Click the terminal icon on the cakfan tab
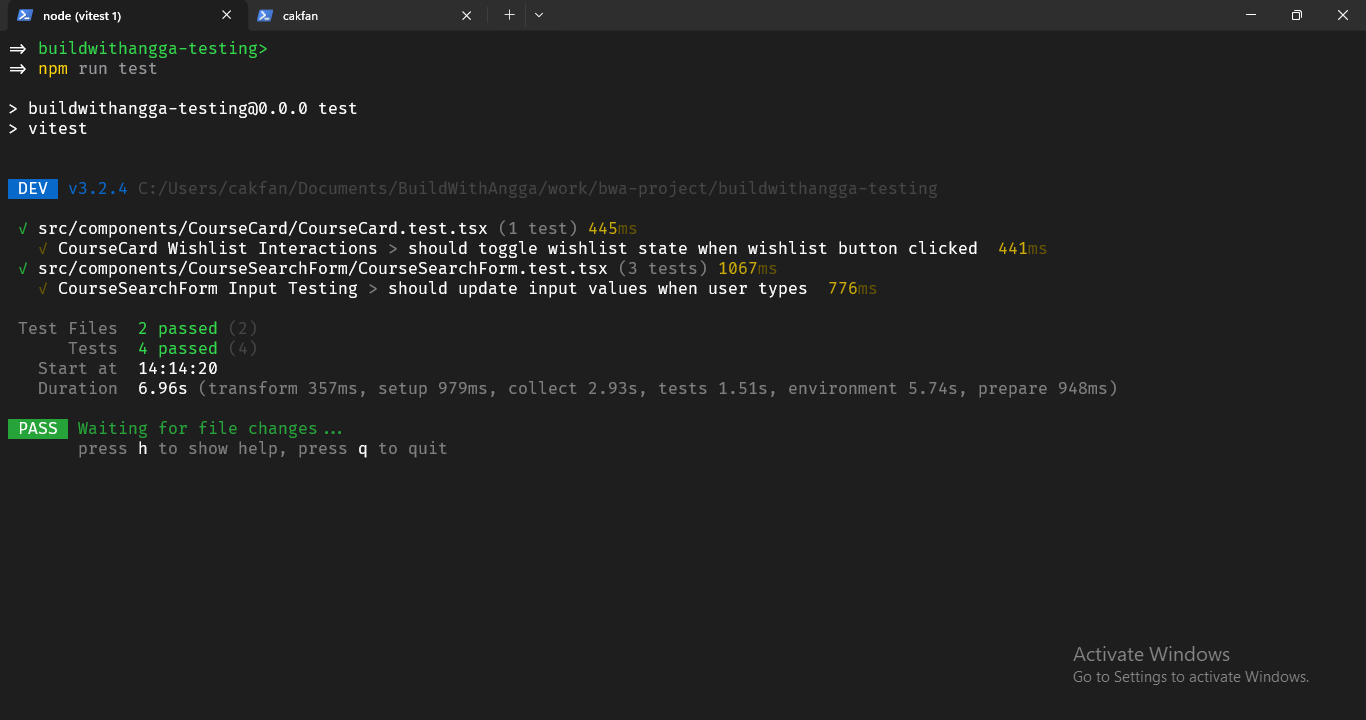The height and width of the screenshot is (720, 1366). [264, 15]
